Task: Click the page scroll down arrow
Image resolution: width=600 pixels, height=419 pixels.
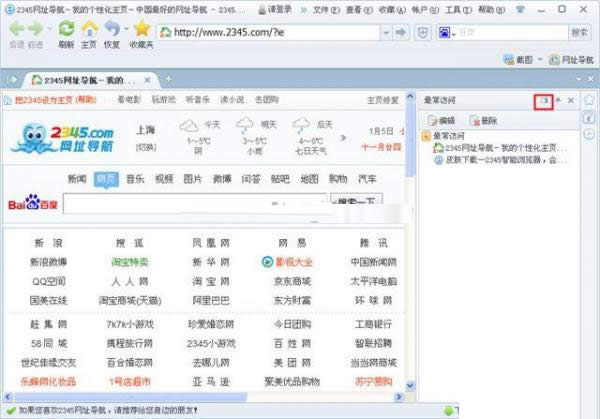Action: tap(410, 385)
